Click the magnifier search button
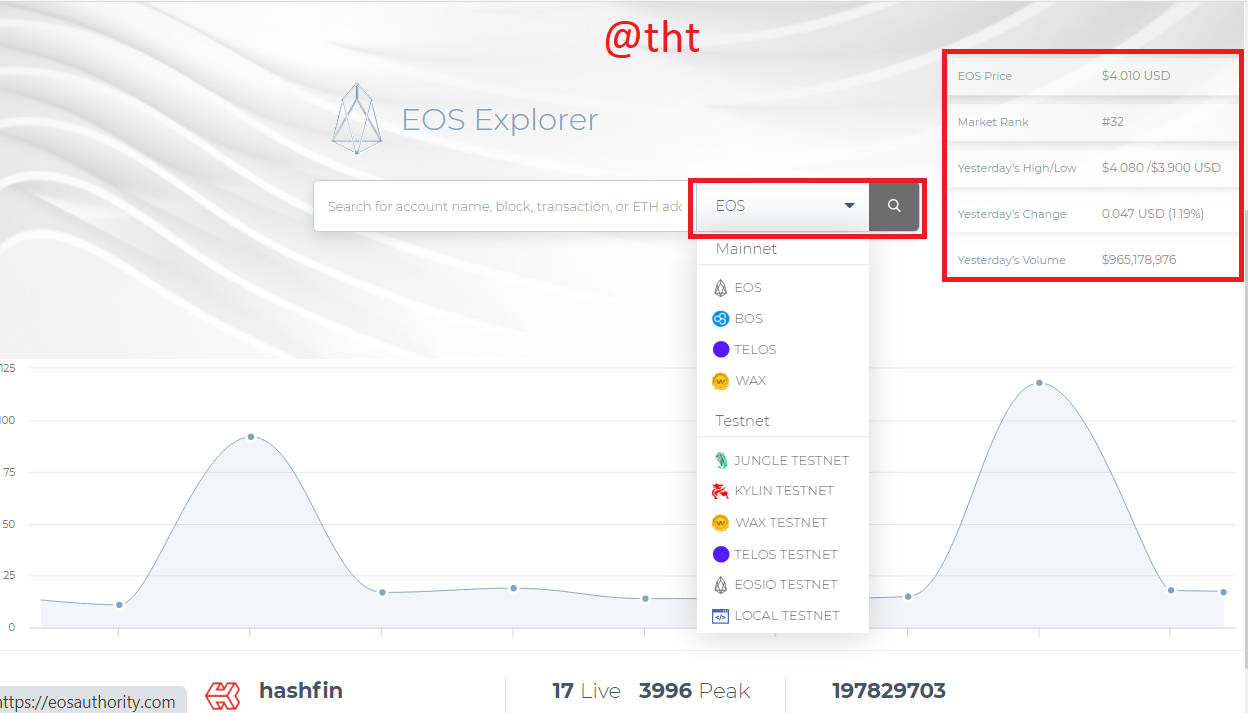Screen dimensions: 1248x713 894,206
